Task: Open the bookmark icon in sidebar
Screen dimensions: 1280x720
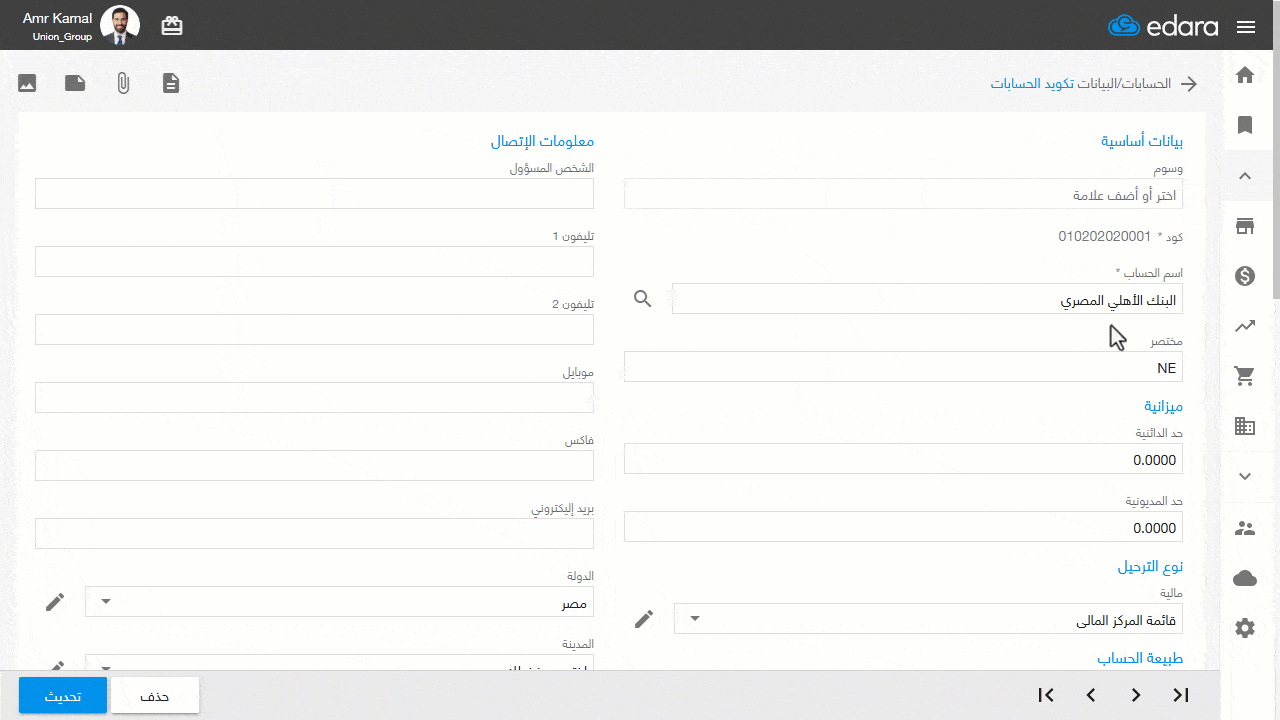Action: (x=1245, y=125)
